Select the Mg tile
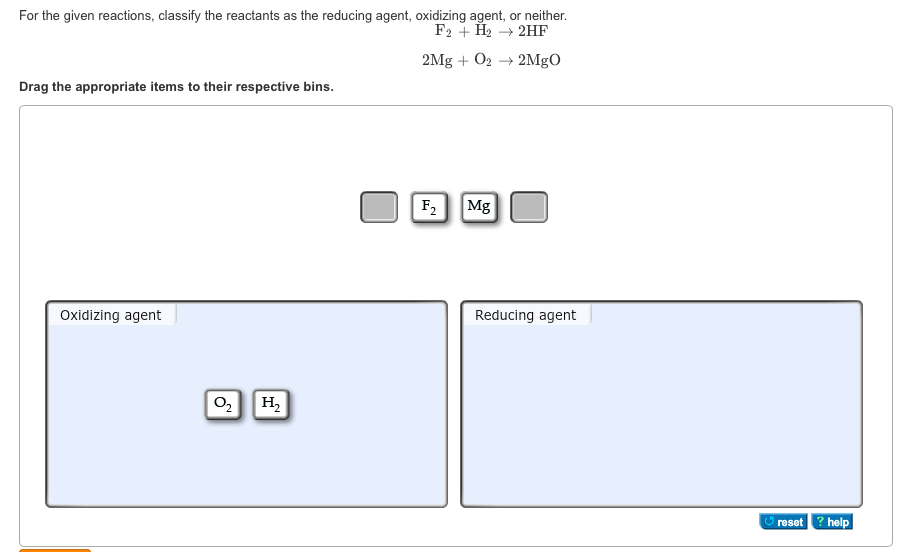 [479, 207]
